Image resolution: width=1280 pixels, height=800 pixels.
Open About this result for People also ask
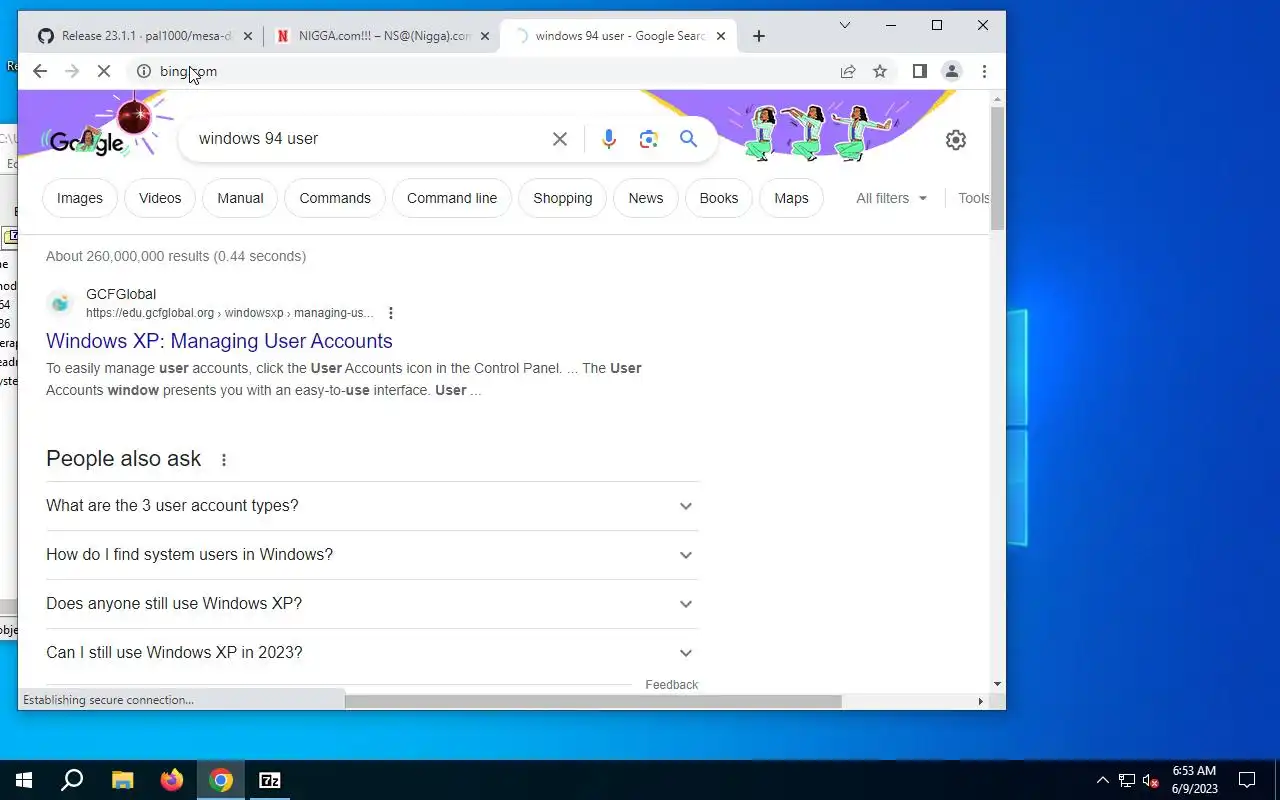click(x=224, y=460)
